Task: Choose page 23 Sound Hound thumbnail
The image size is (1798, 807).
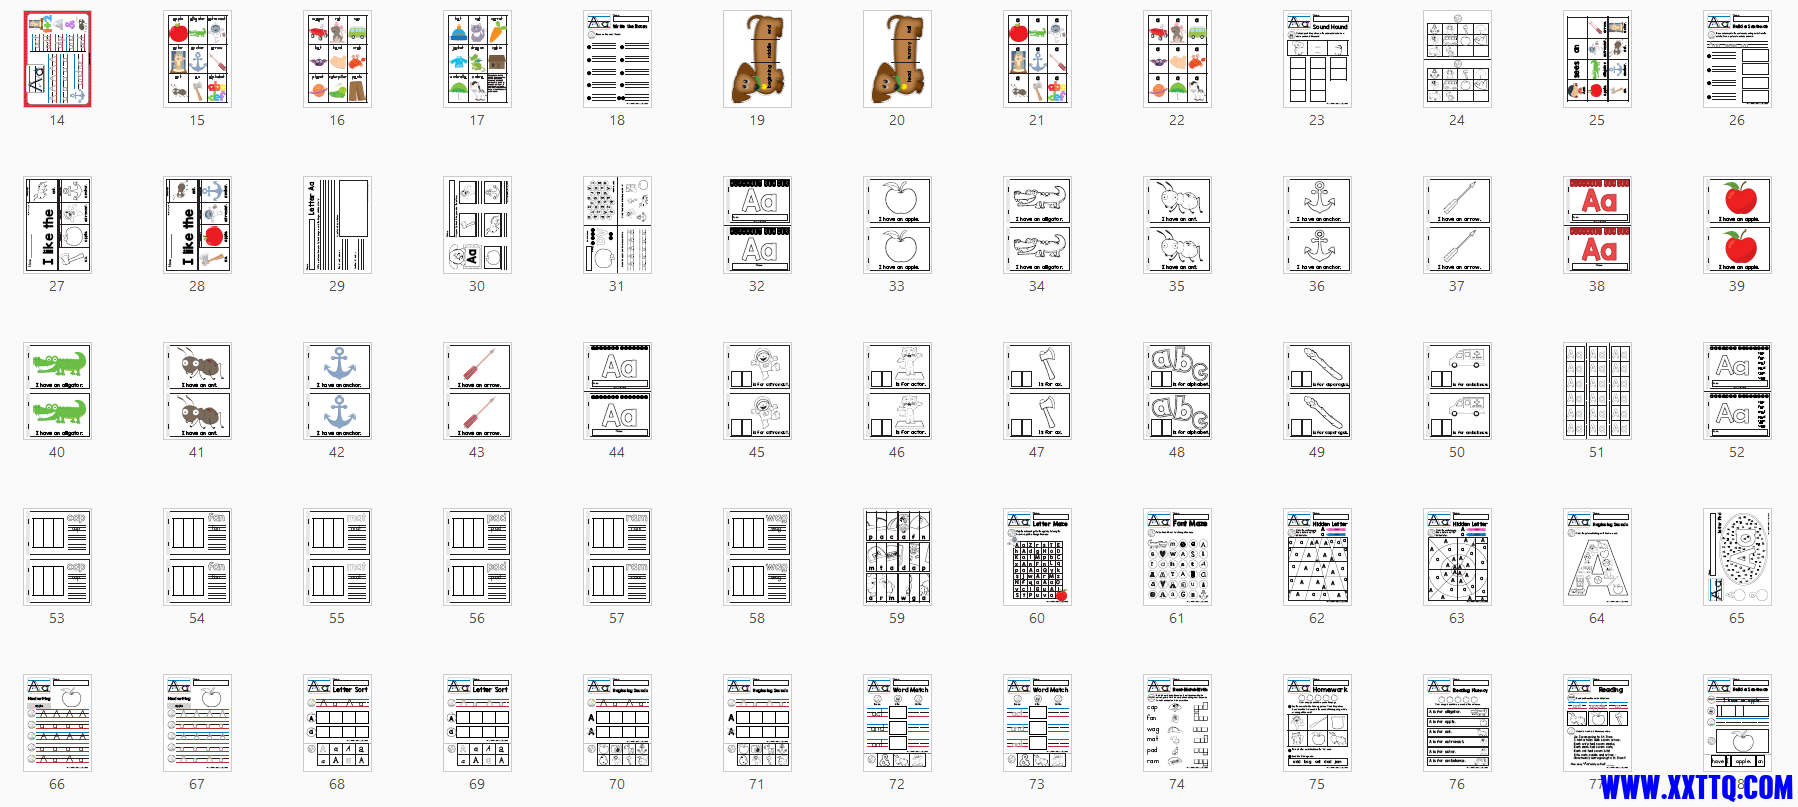Action: 1317,59
